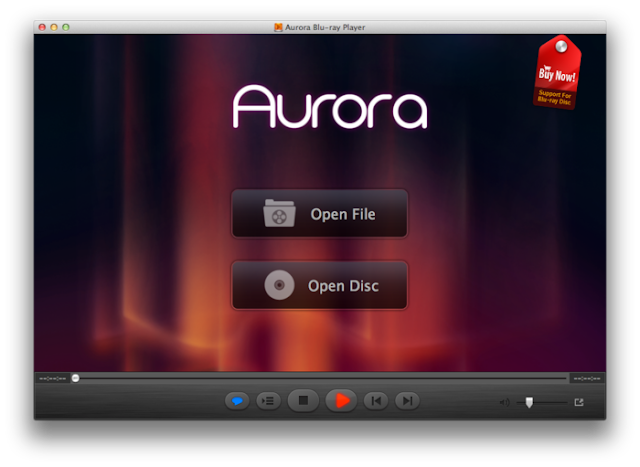Viewport: 640px width, 467px height.
Task: Click the elapsed time readout
Action: [x=53, y=379]
